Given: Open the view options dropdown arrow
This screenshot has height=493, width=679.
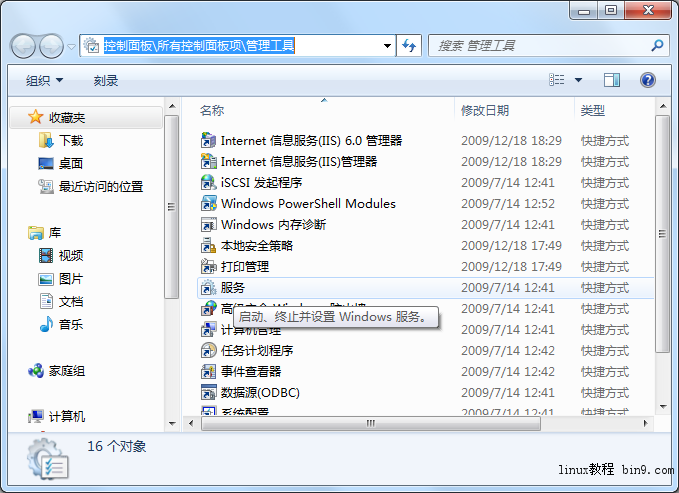Looking at the screenshot, I should point(578,80).
